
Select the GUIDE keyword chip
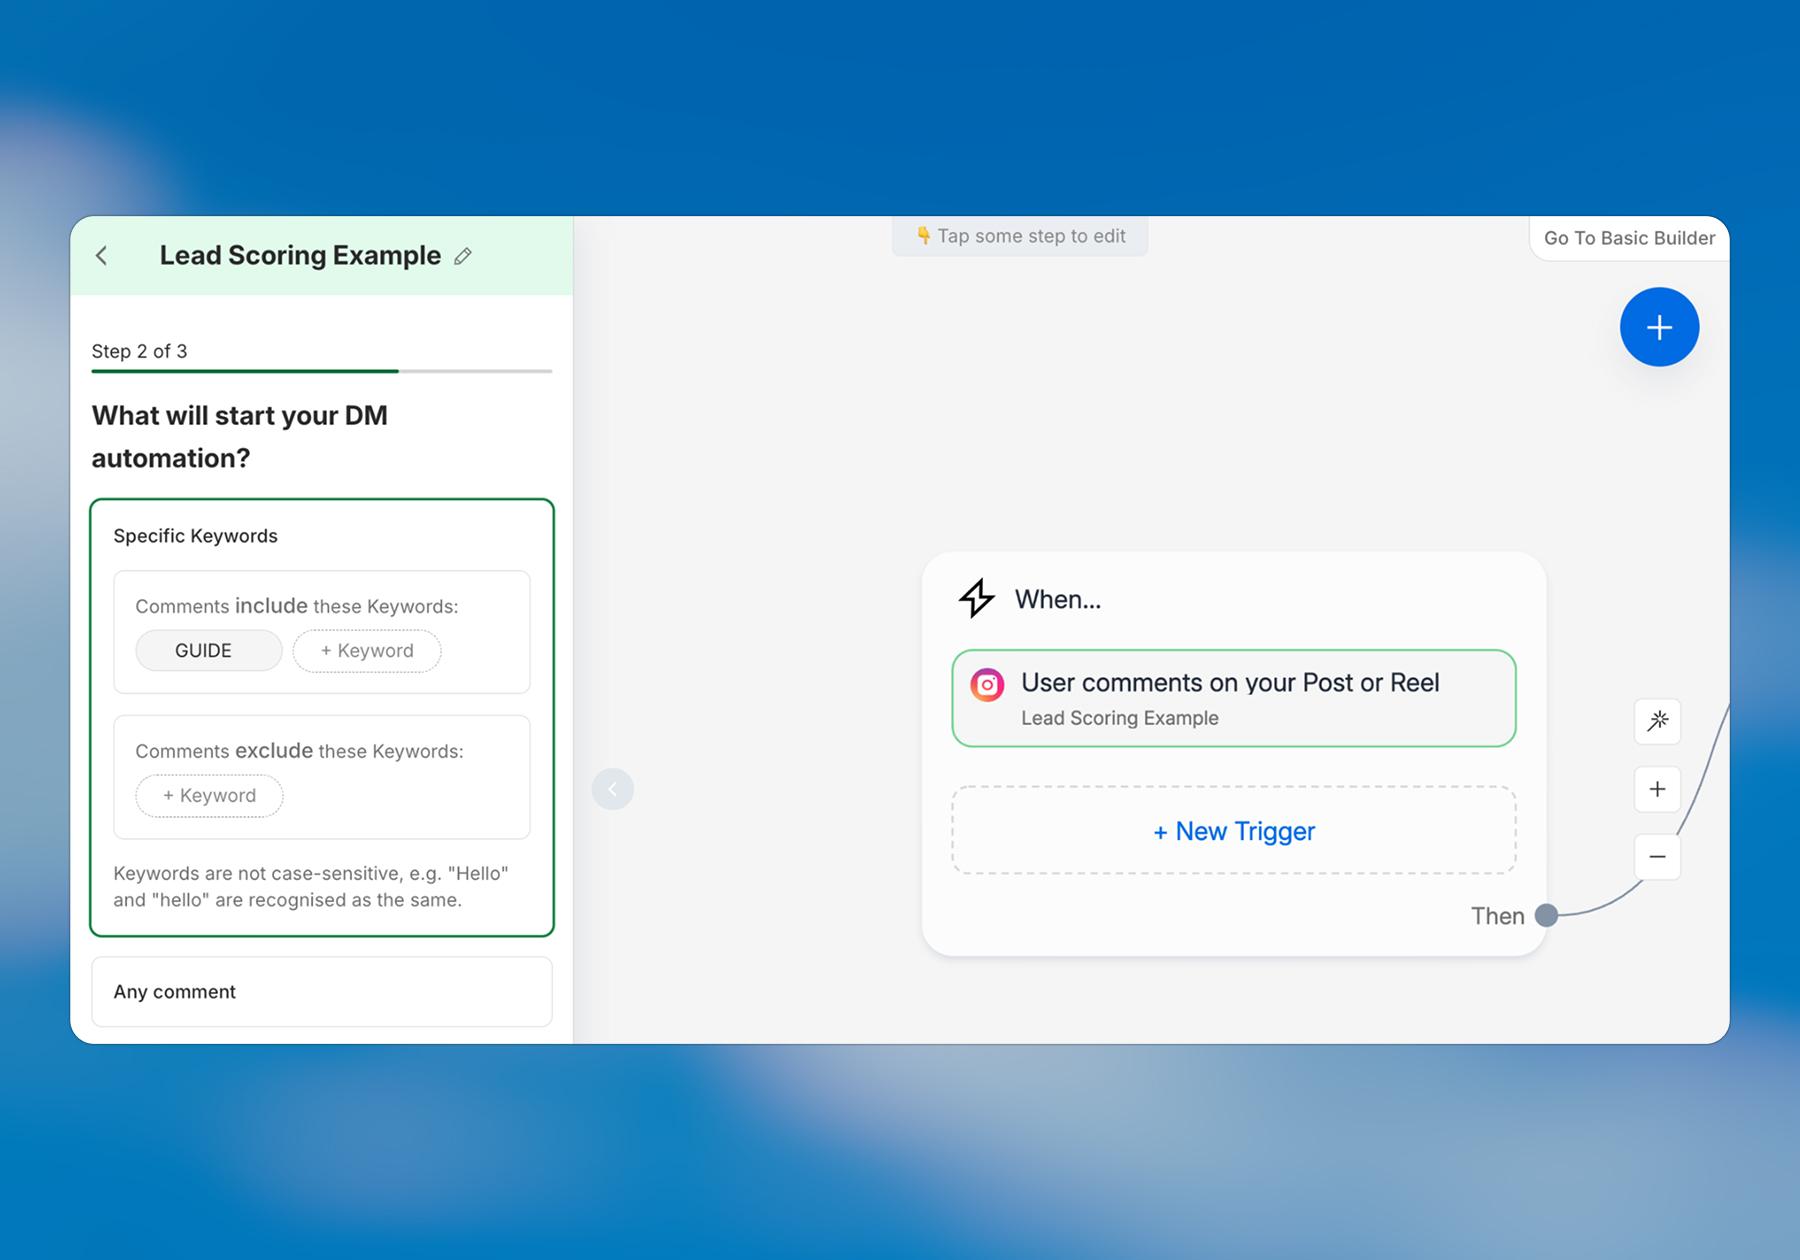(209, 650)
